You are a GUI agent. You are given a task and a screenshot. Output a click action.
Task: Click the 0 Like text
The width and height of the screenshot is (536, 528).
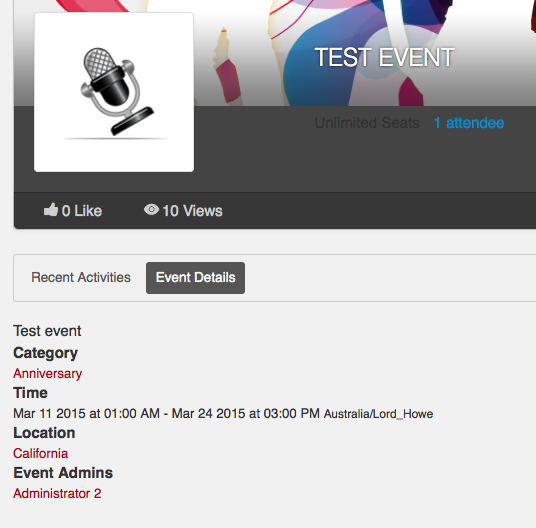[x=82, y=211]
